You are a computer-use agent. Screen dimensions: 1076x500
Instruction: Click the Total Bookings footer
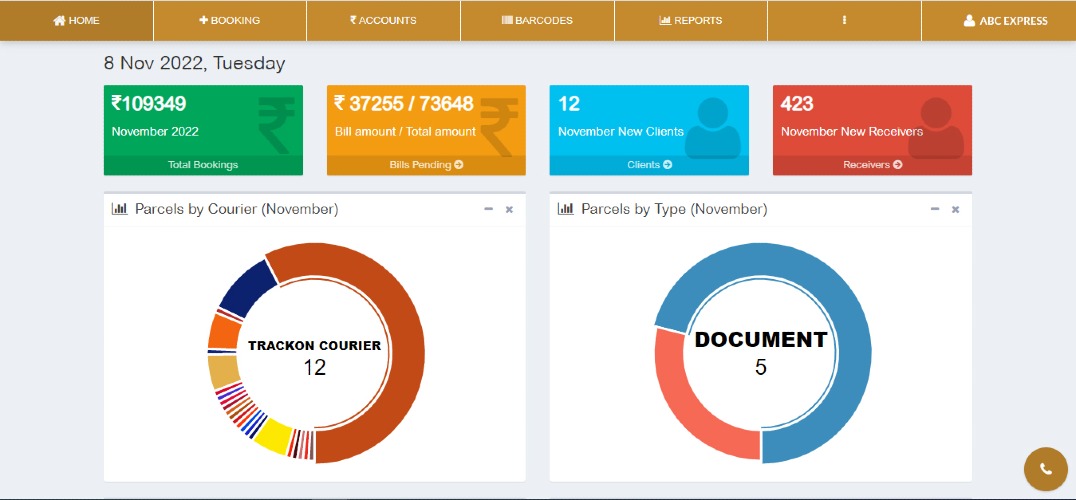[203, 165]
